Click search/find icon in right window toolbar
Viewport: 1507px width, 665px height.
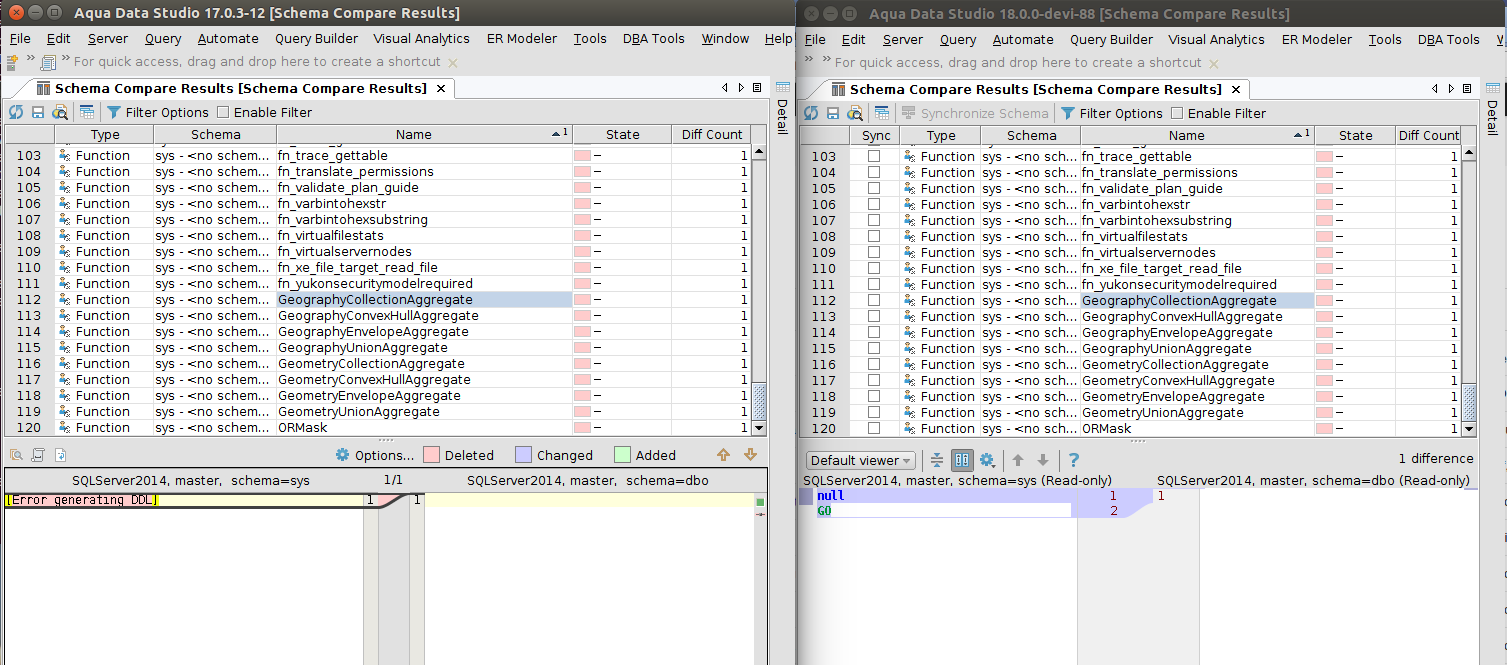(x=855, y=113)
